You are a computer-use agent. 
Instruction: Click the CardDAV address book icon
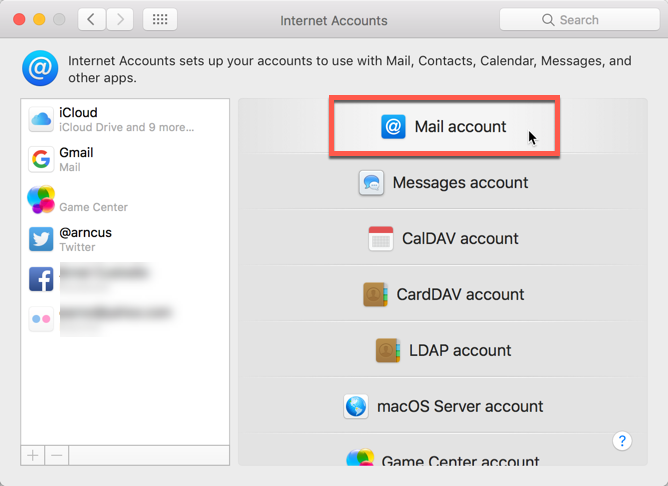375,294
